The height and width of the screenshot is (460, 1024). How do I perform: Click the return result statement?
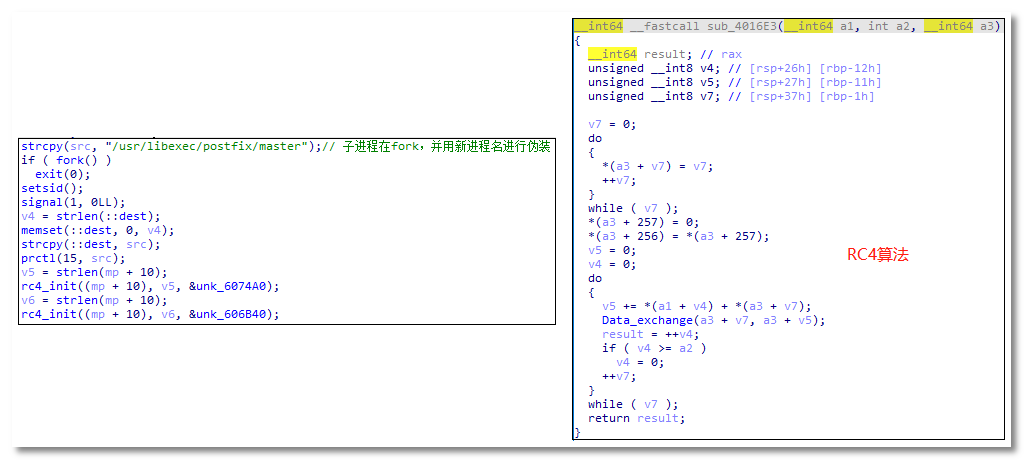[637, 418]
